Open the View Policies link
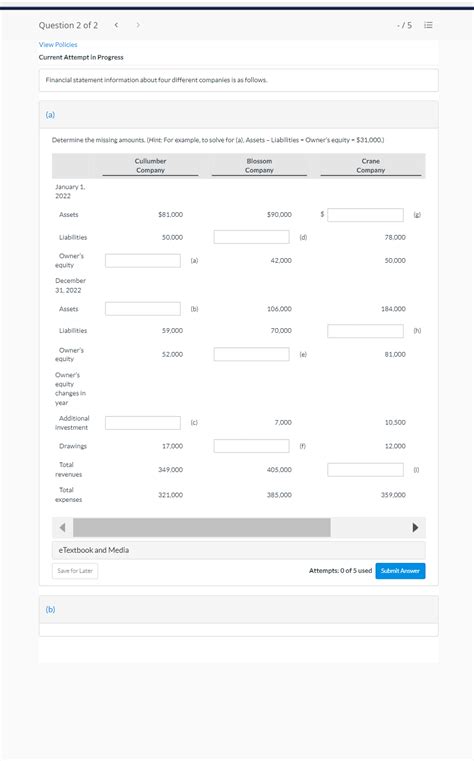This screenshot has height=761, width=474. [58, 45]
